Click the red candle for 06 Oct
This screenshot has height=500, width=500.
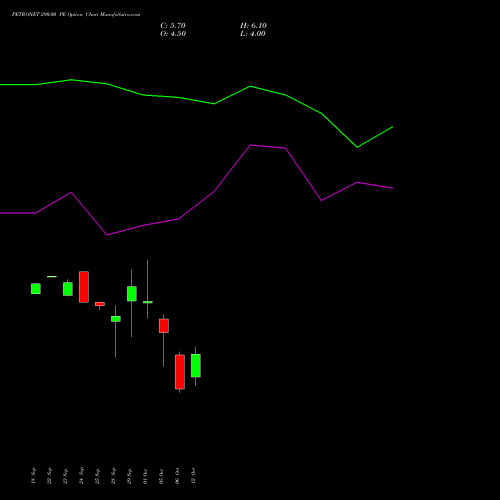pos(180,372)
